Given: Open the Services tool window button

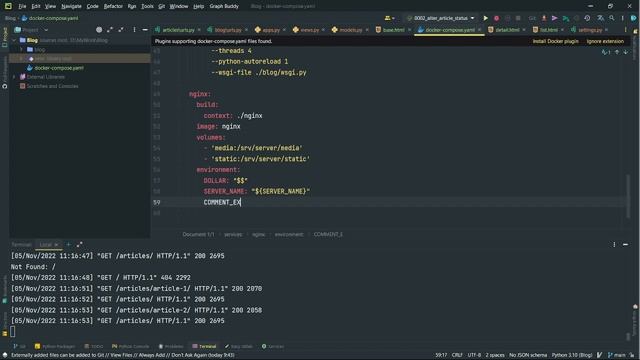Looking at the screenshot, I should [273, 346].
